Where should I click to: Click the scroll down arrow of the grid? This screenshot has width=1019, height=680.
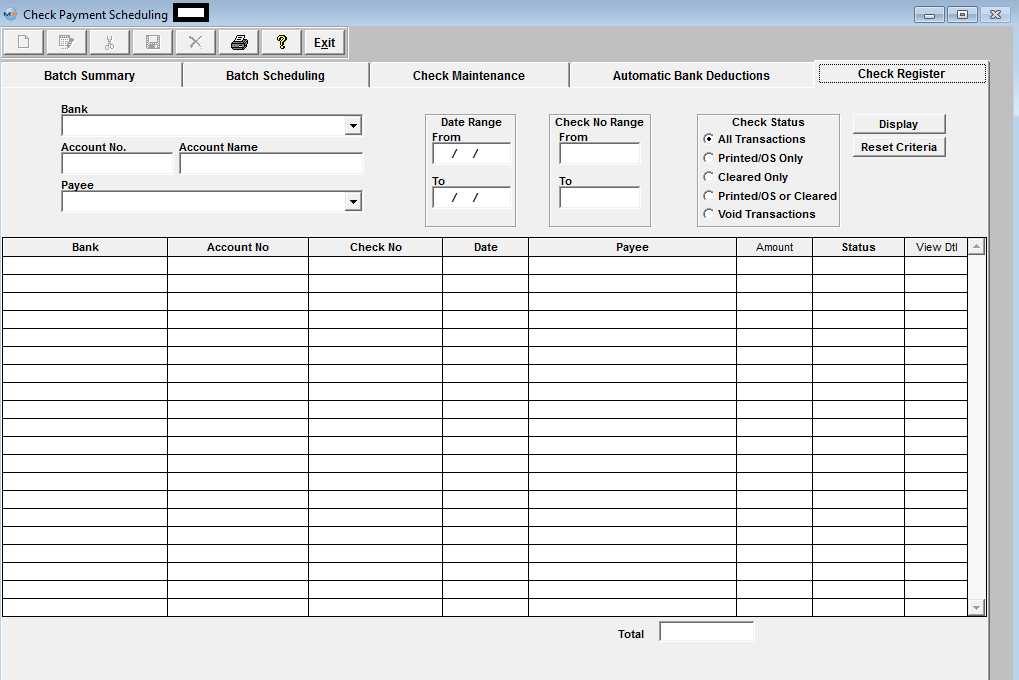tap(976, 607)
